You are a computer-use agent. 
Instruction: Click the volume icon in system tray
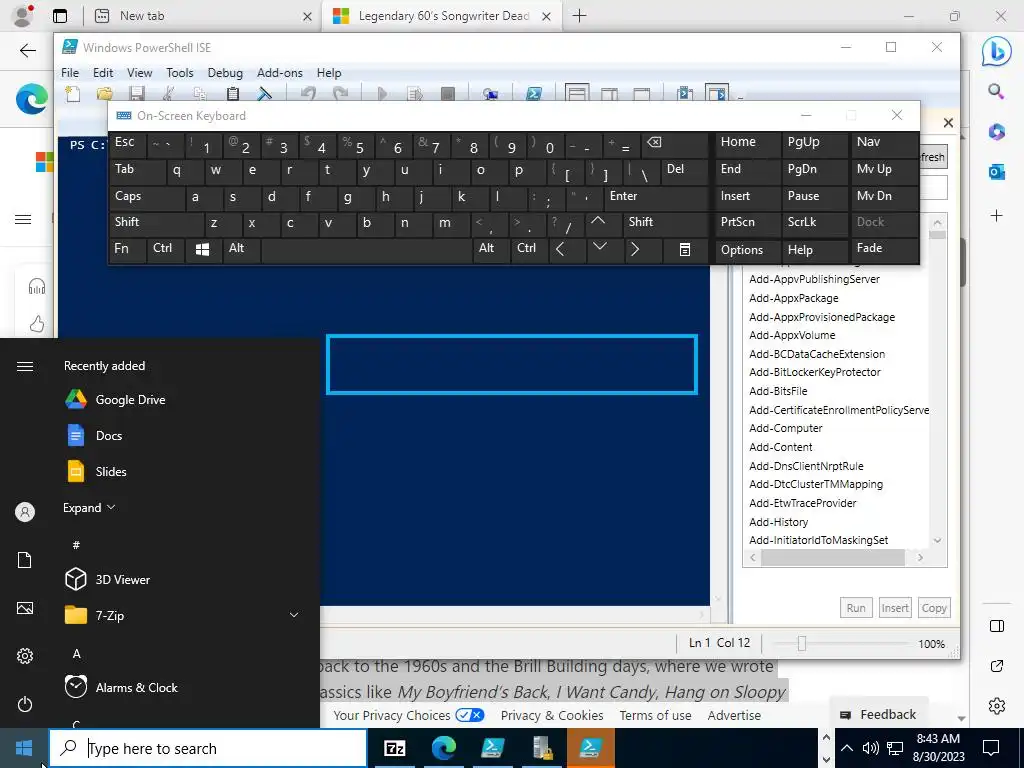point(870,748)
